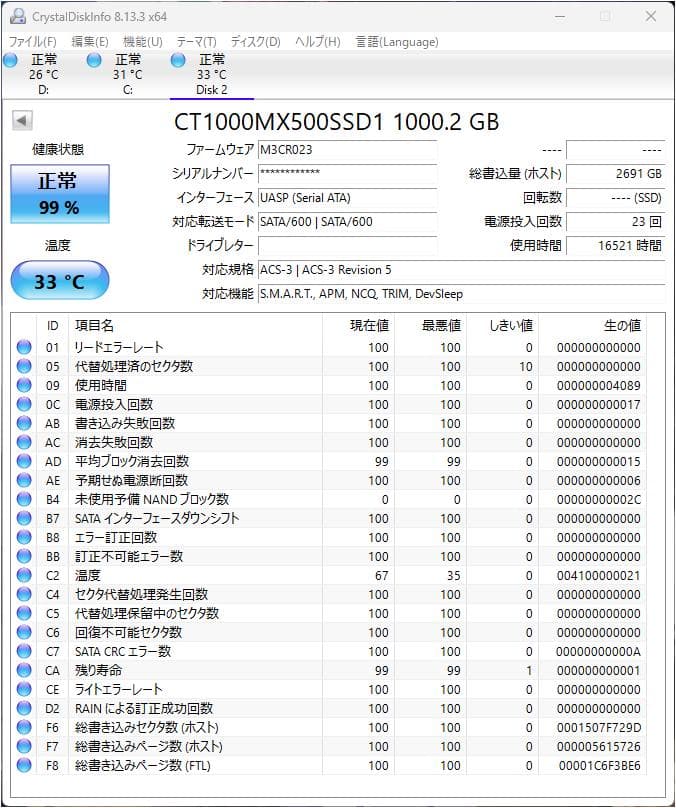Click the masked serial number field
The width and height of the screenshot is (676, 808).
pyautogui.click(x=347, y=174)
